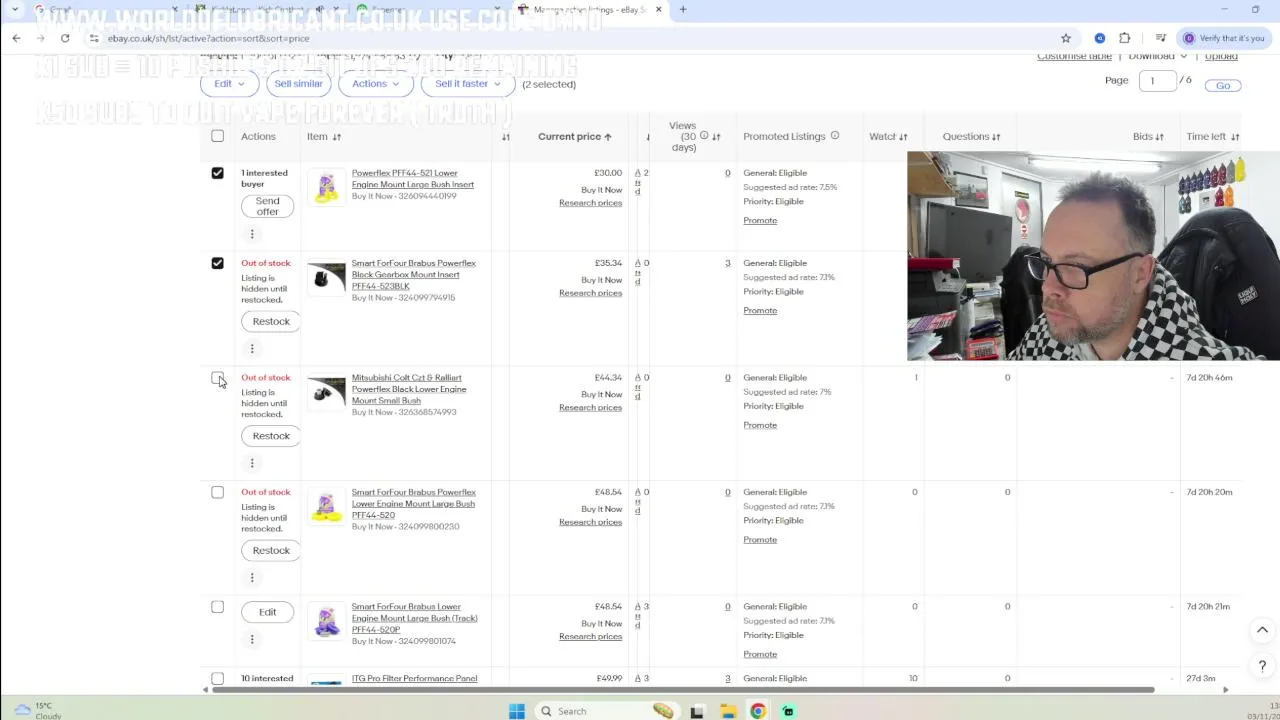Click the Go page button
The width and height of the screenshot is (1280, 720).
pyautogui.click(x=1223, y=86)
